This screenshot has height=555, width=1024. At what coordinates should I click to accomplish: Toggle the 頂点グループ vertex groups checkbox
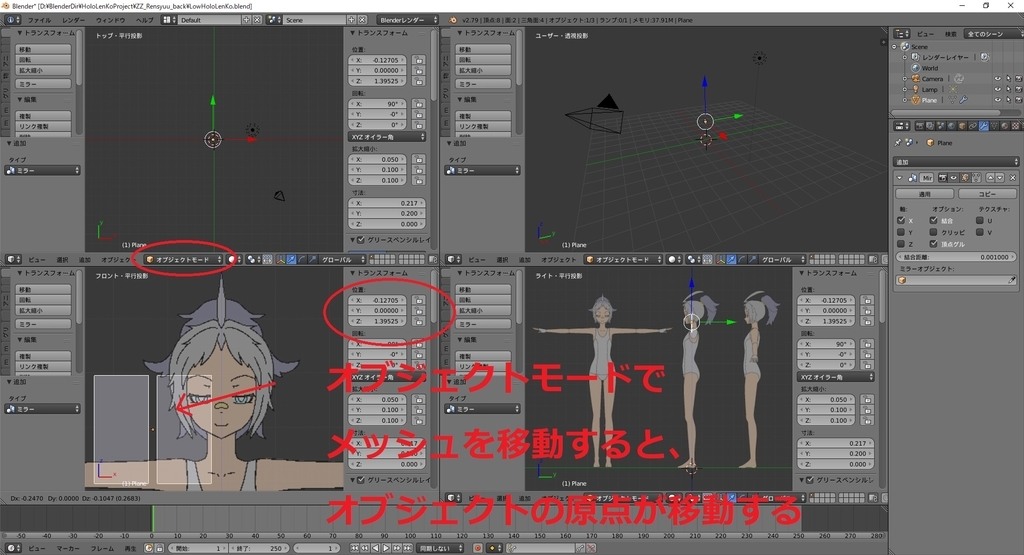(933, 244)
